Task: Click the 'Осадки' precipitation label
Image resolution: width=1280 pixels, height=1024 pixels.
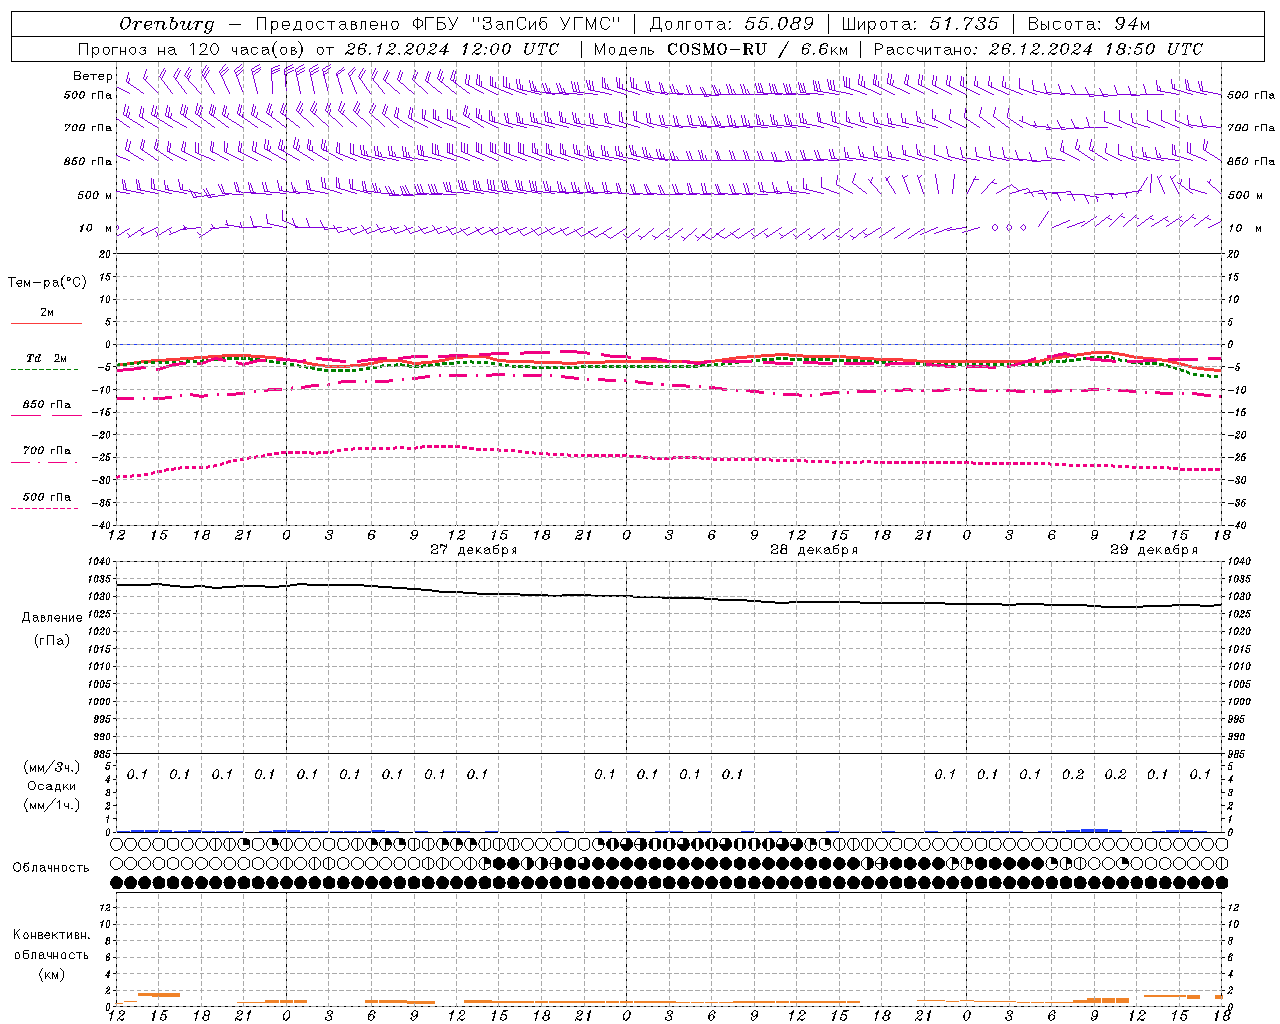Action: 52,787
